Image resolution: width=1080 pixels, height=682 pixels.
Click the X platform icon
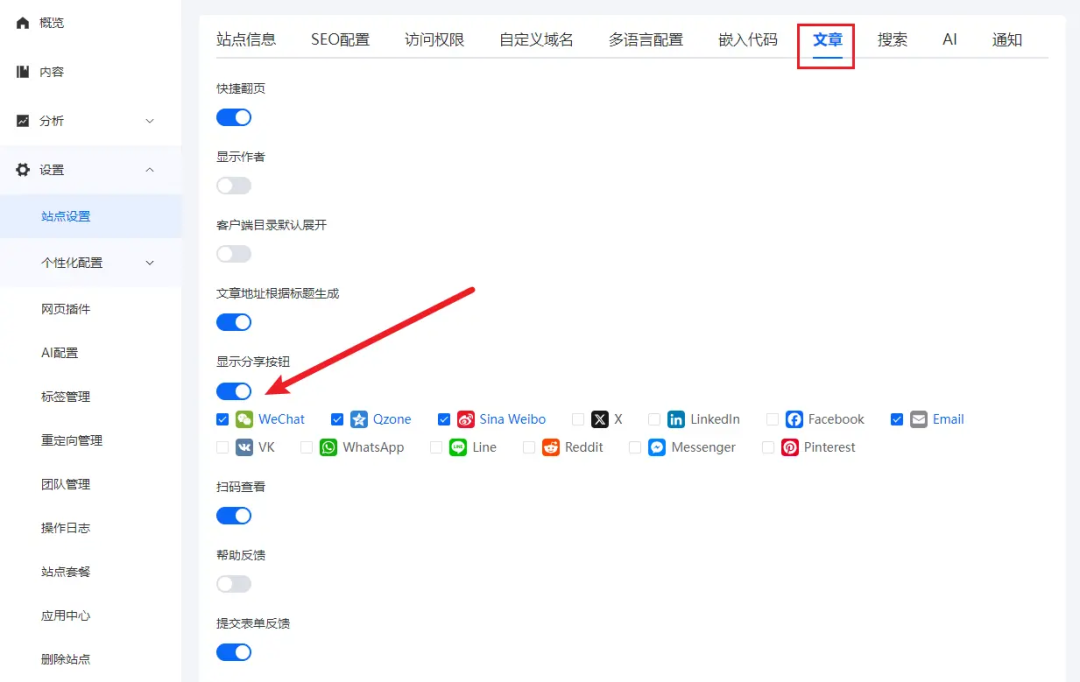click(x=600, y=419)
